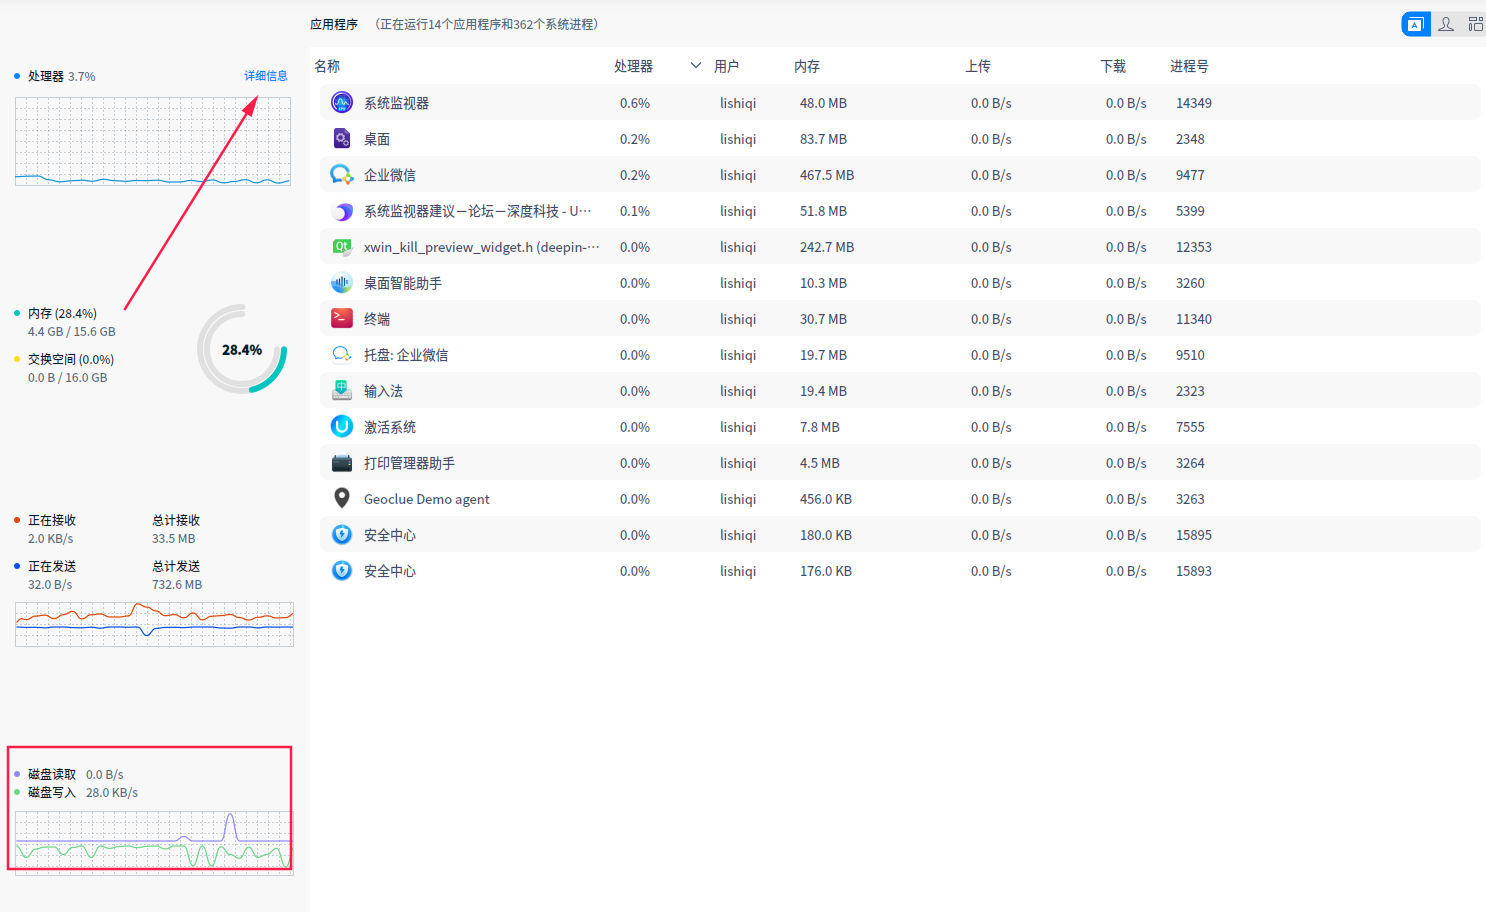Select the 输入法 process icon
1486x912 pixels.
342,391
